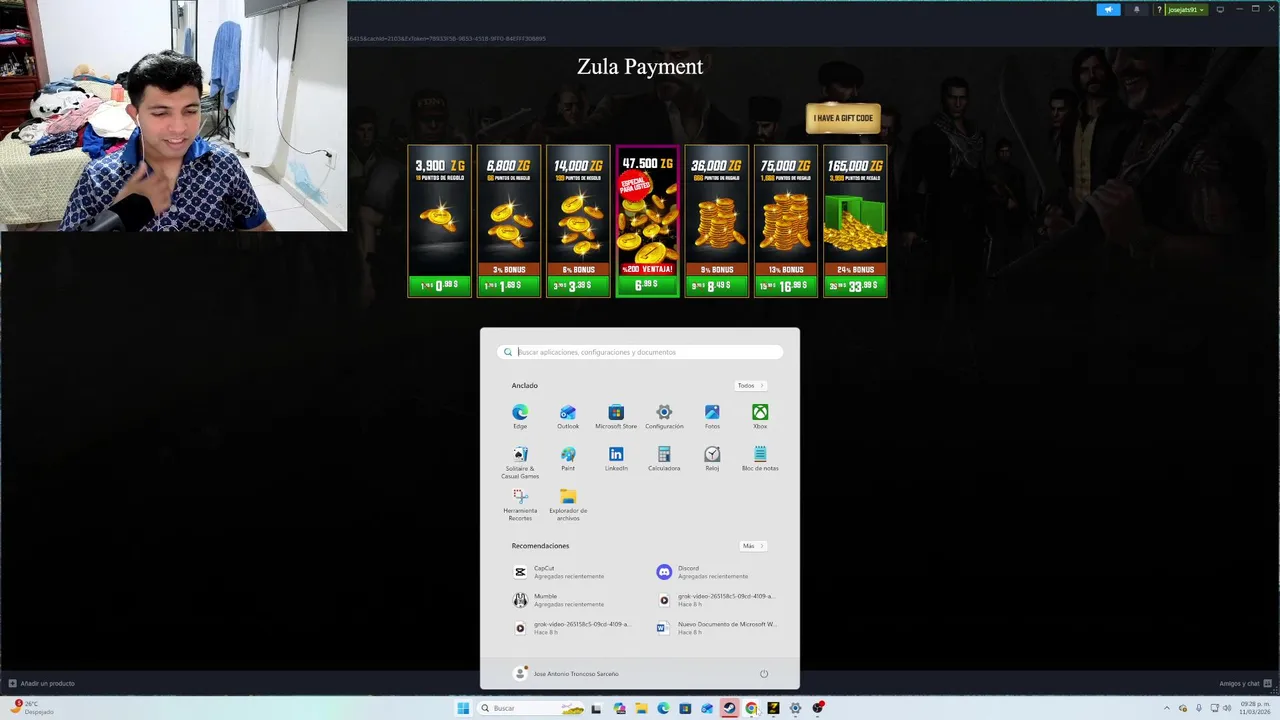The height and width of the screenshot is (720, 1280).
Task: Open the Fotos app
Action: click(712, 417)
